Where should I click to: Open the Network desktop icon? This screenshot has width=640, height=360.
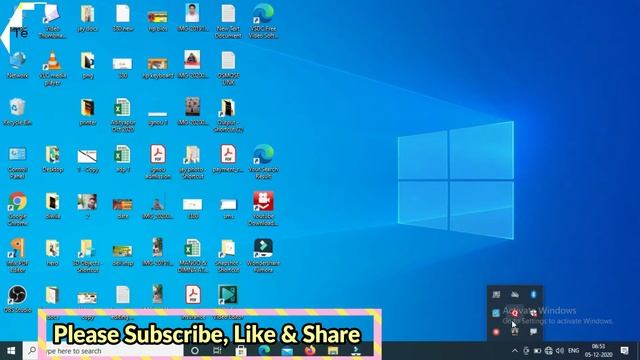[18, 64]
